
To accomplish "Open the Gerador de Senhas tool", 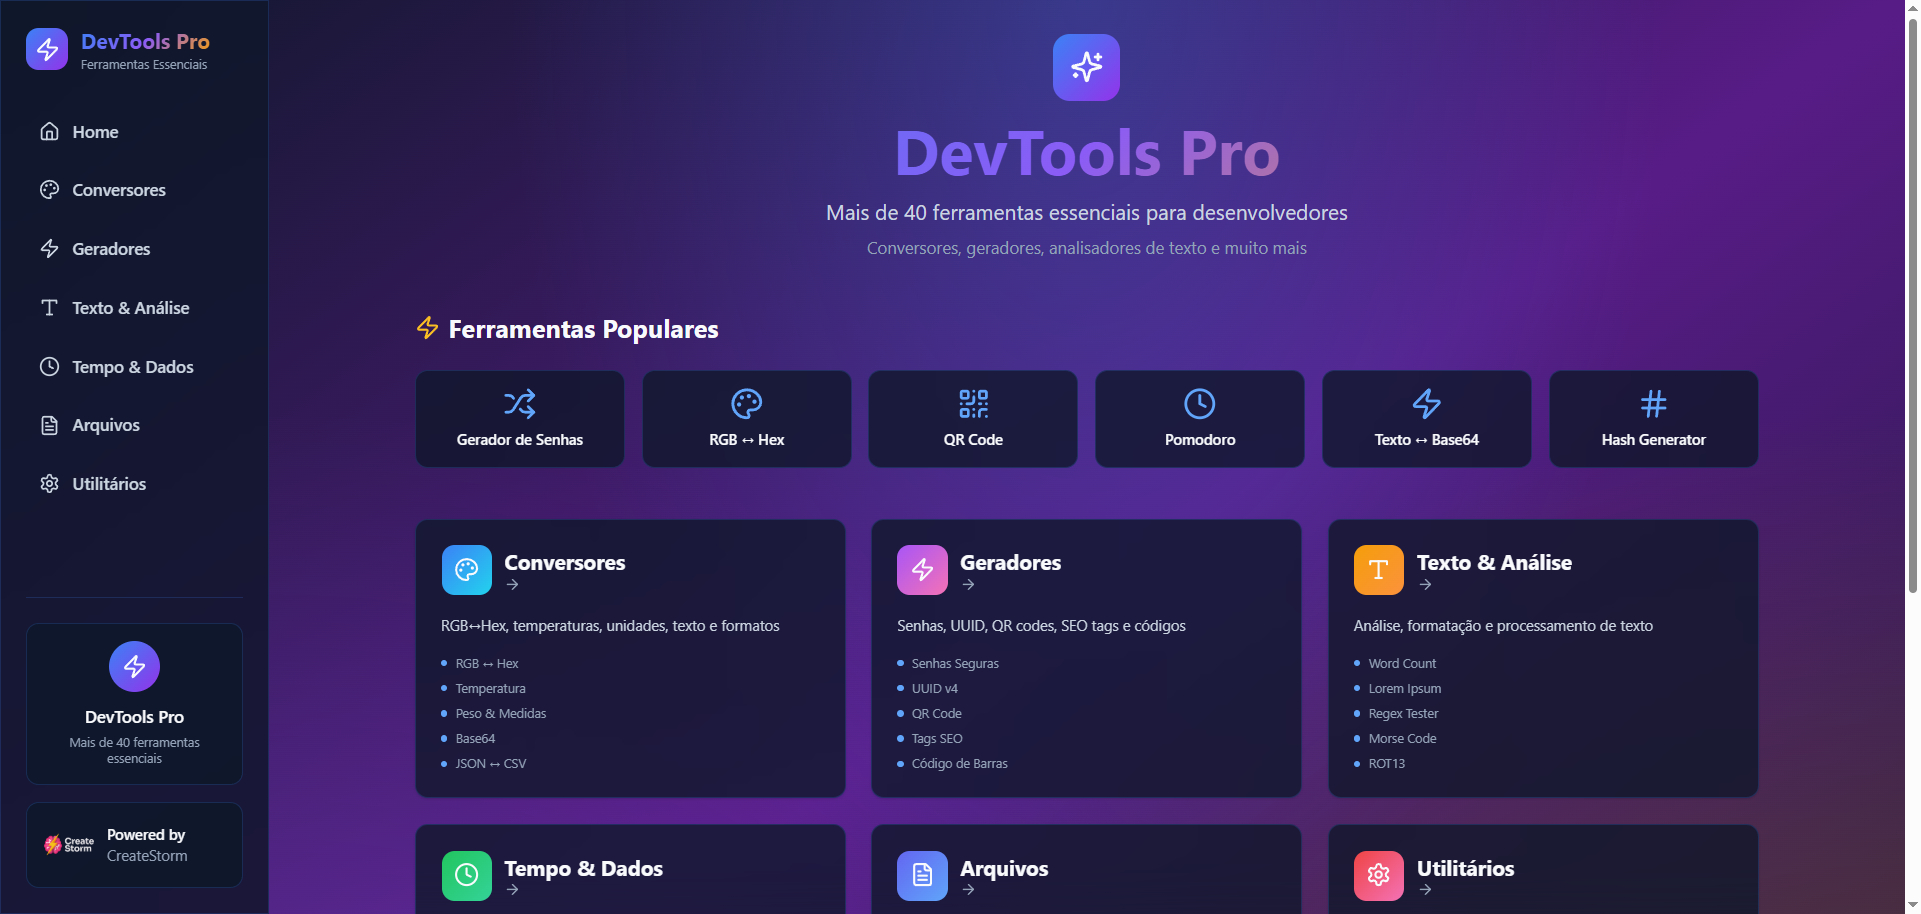I will (x=520, y=419).
